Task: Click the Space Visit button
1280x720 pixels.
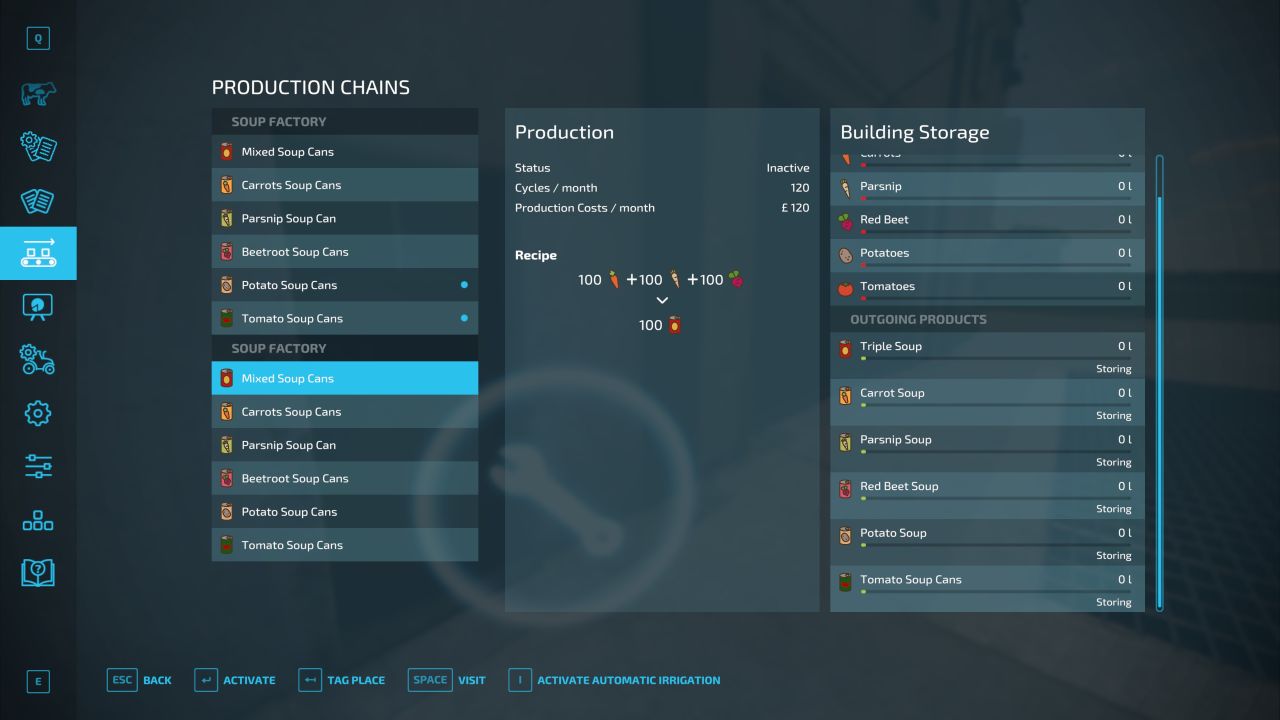Action: 446,680
